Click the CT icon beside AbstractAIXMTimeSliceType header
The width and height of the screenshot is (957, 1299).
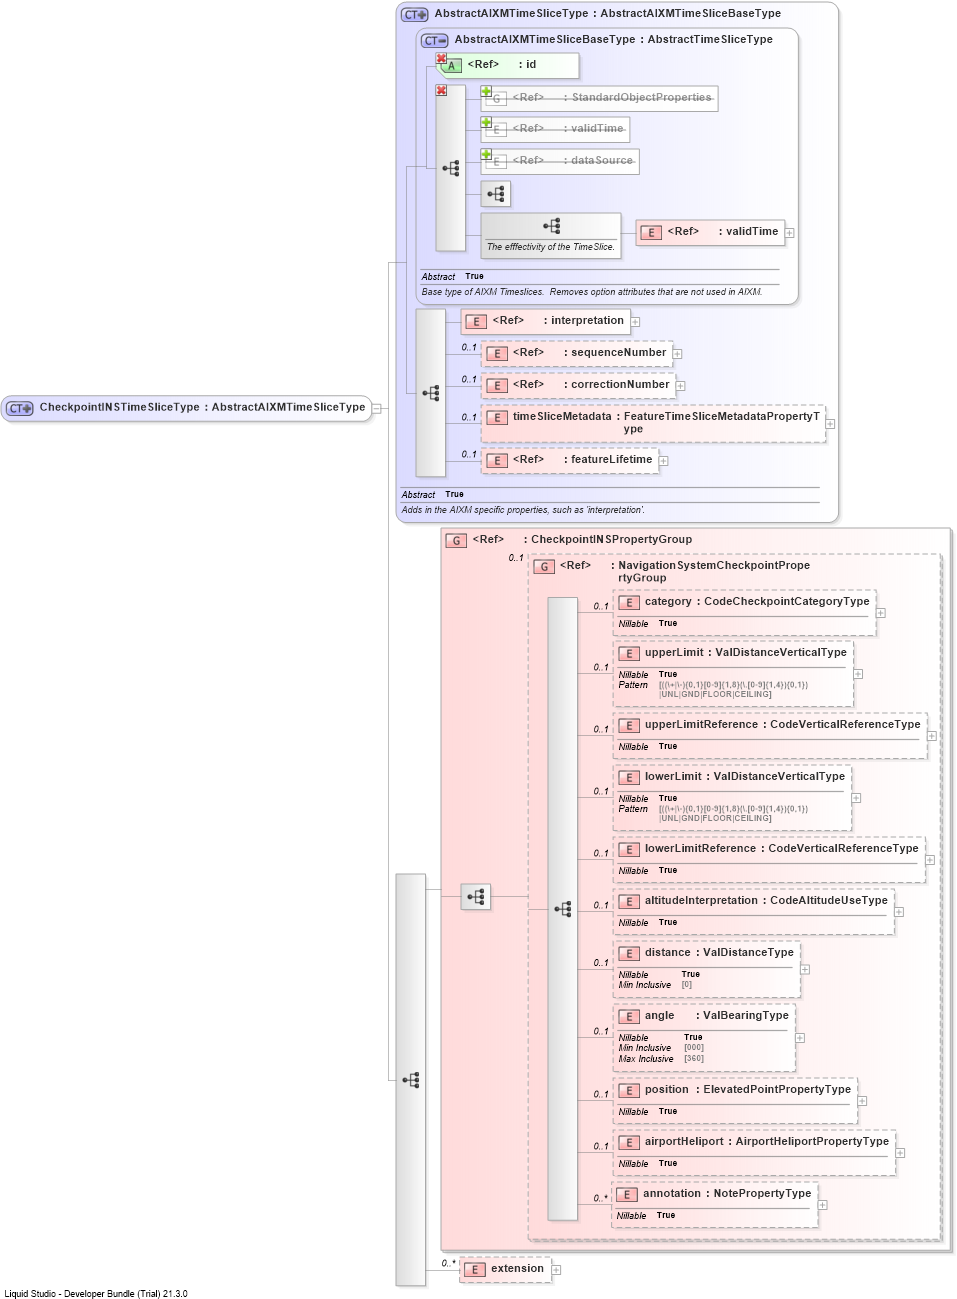click(415, 15)
